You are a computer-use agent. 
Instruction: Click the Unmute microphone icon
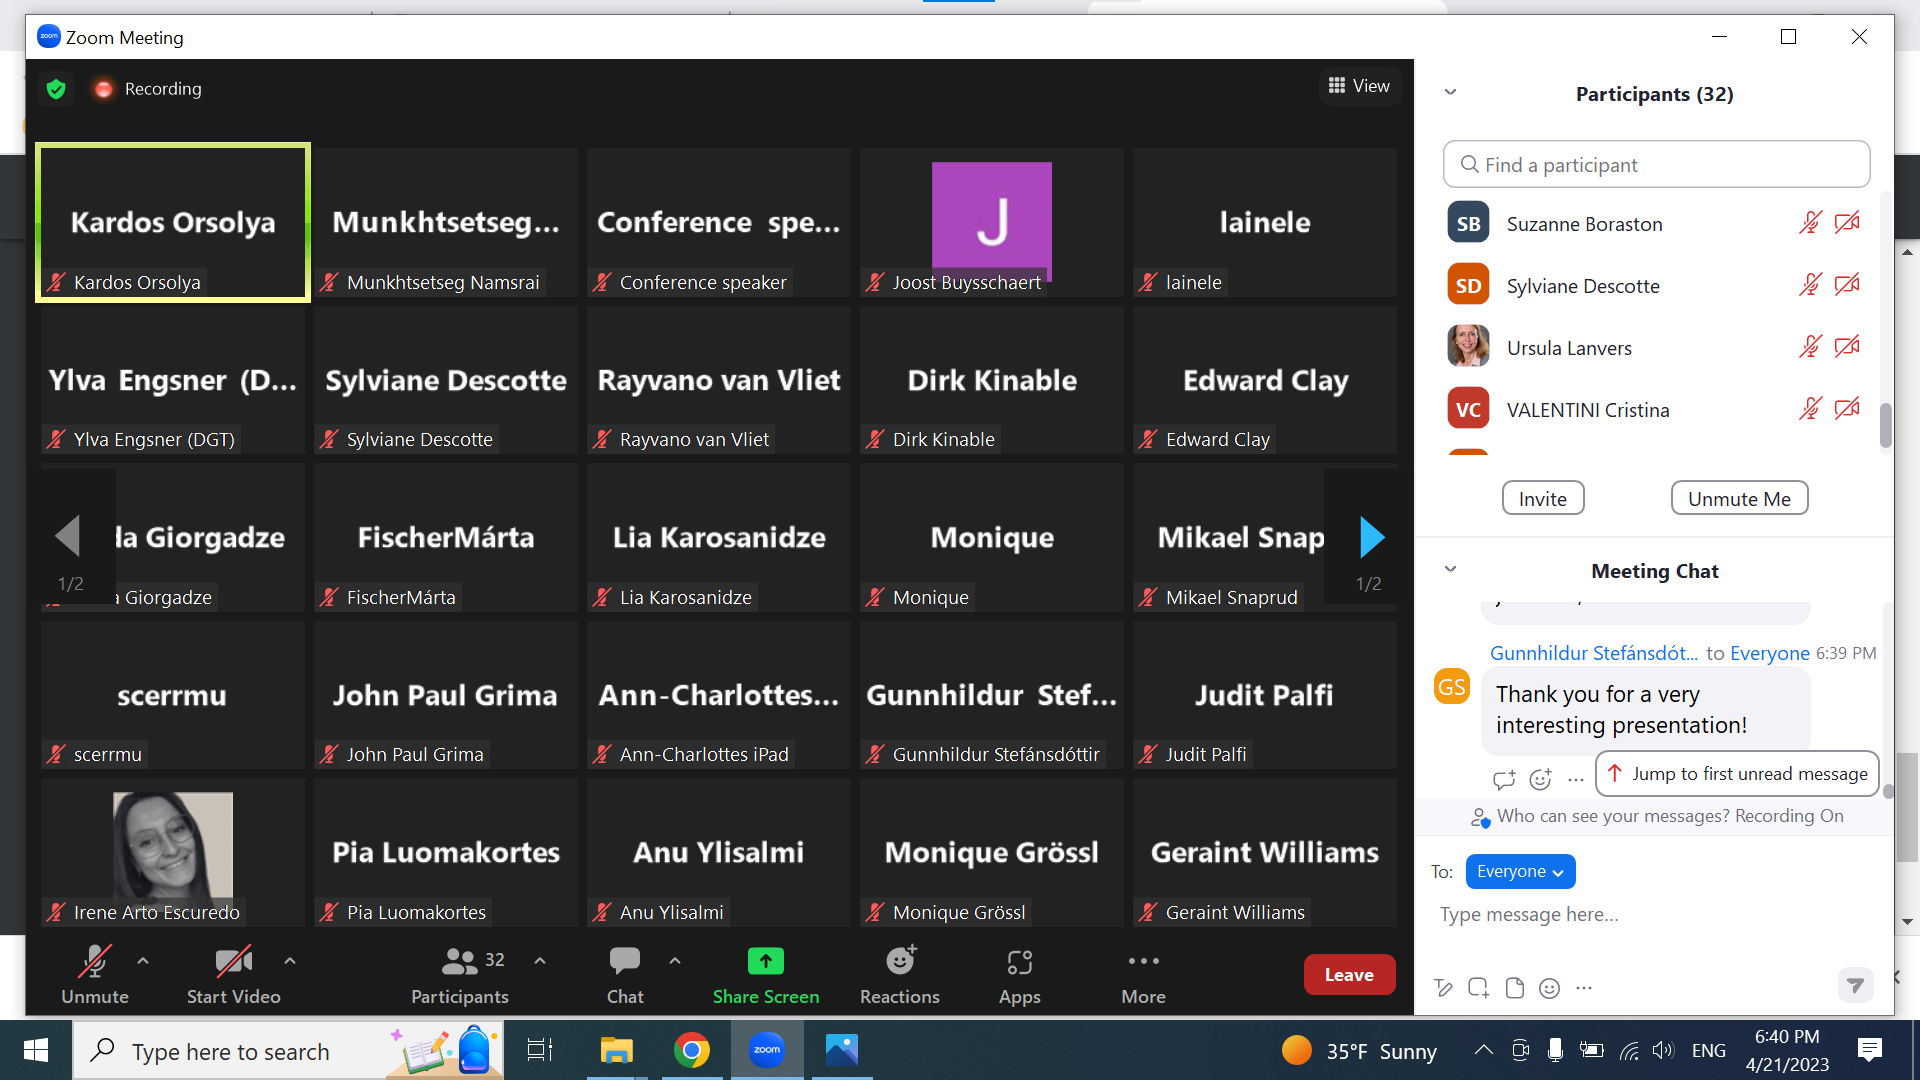94,961
